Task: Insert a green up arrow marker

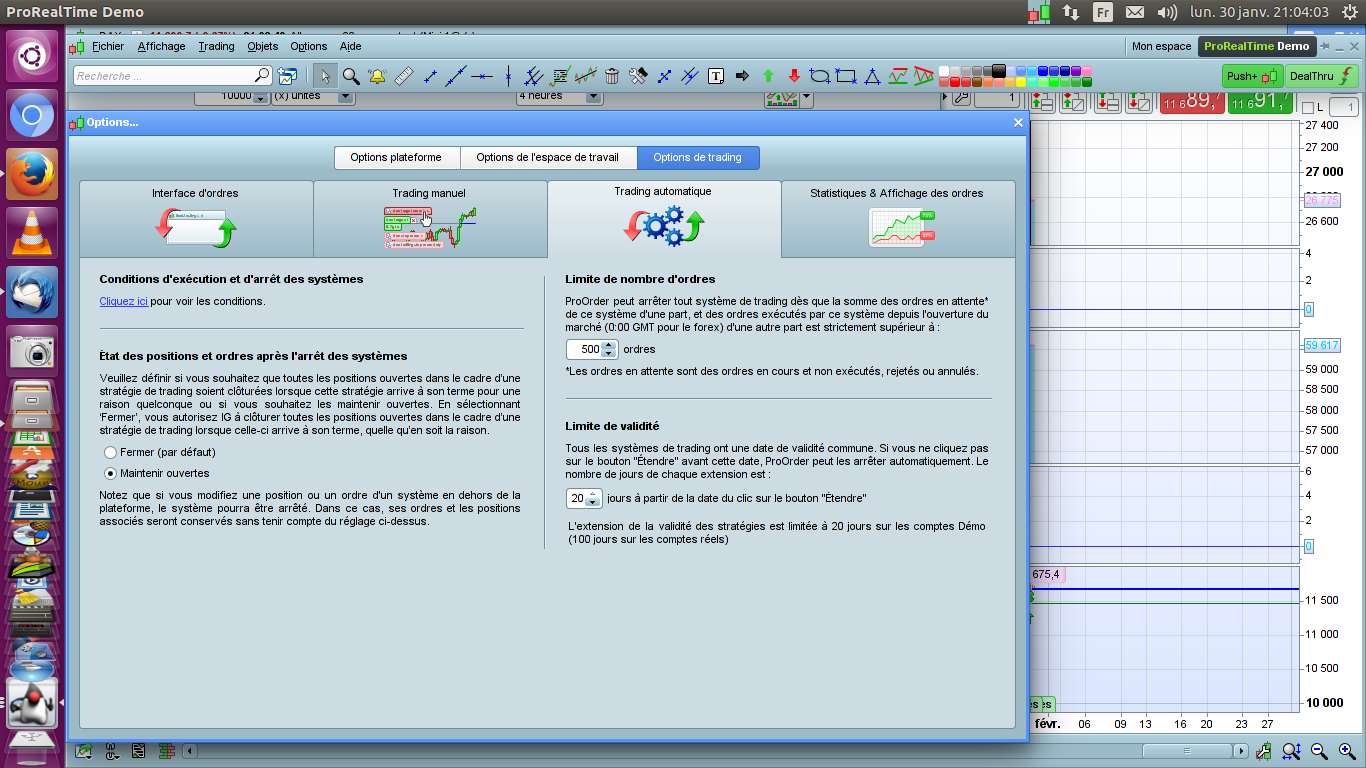Action: [768, 76]
